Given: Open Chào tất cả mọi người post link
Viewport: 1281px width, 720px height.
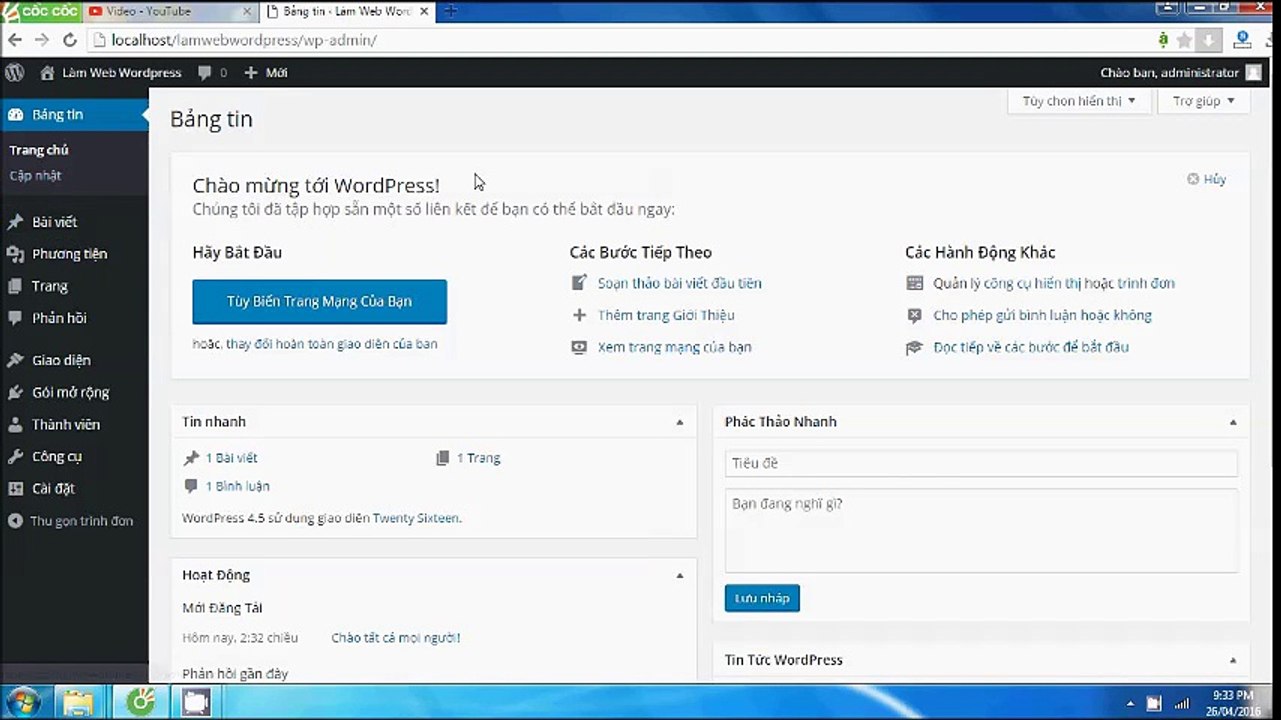Looking at the screenshot, I should tap(395, 638).
